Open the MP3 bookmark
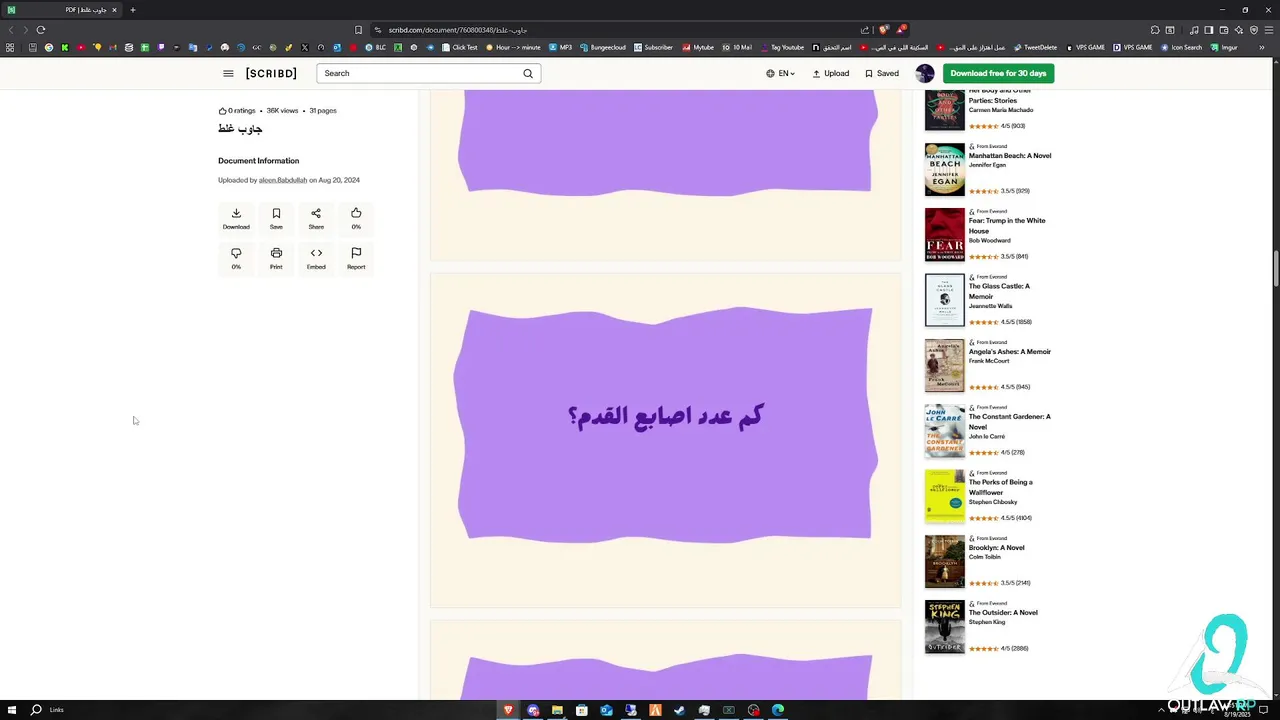1280x720 pixels. click(x=560, y=47)
